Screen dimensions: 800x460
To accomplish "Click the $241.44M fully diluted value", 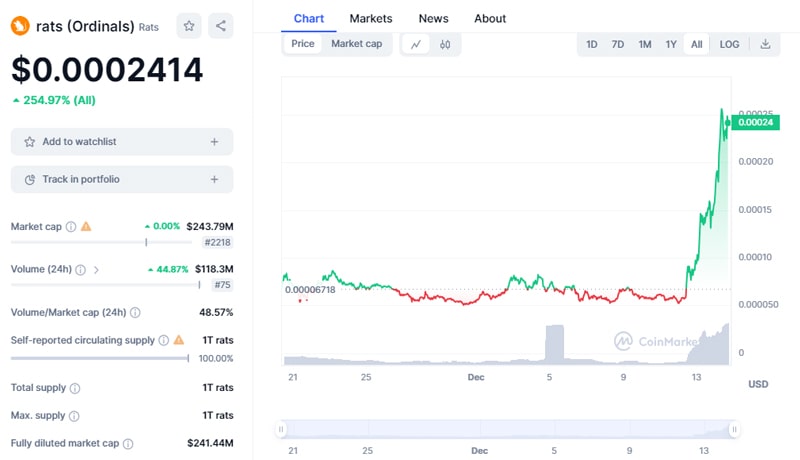I will [x=210, y=443].
